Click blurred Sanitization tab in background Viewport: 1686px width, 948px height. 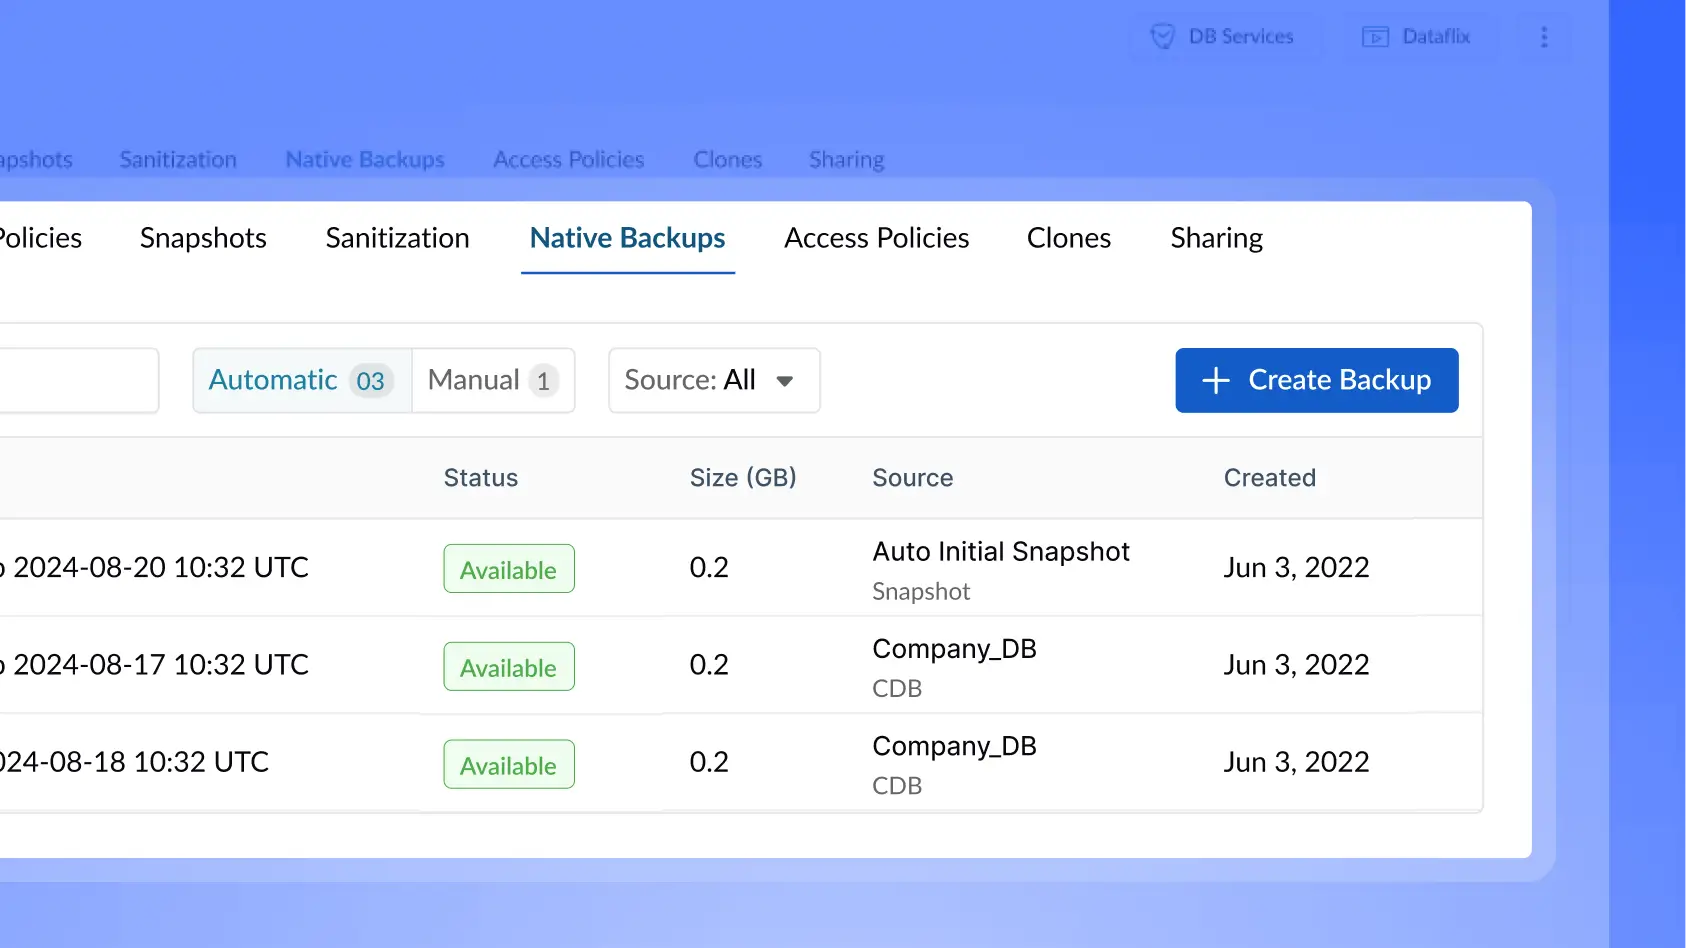click(178, 160)
